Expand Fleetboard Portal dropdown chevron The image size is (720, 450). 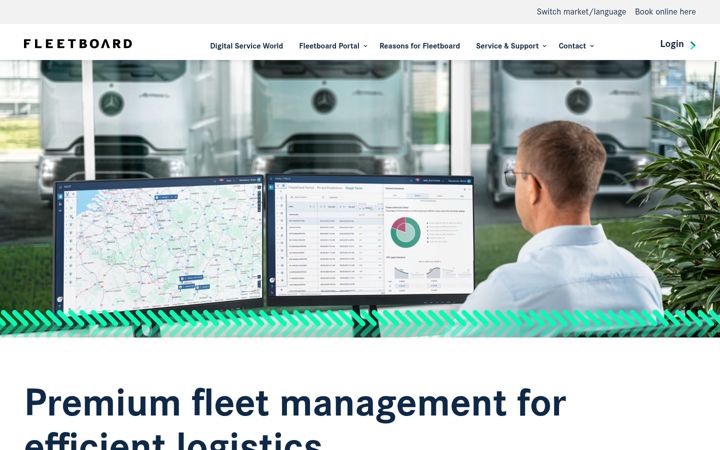366,46
